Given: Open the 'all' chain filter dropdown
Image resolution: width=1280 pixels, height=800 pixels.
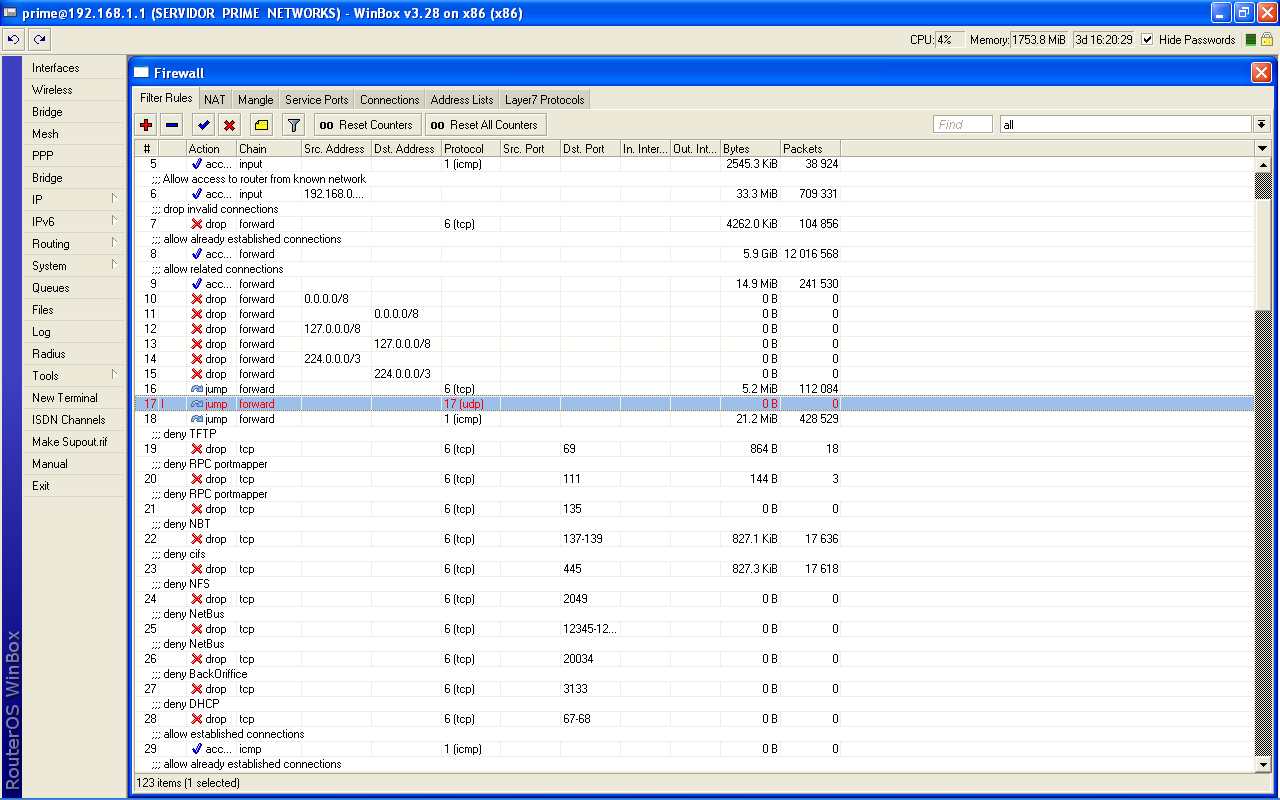Looking at the screenshot, I should (1262, 125).
